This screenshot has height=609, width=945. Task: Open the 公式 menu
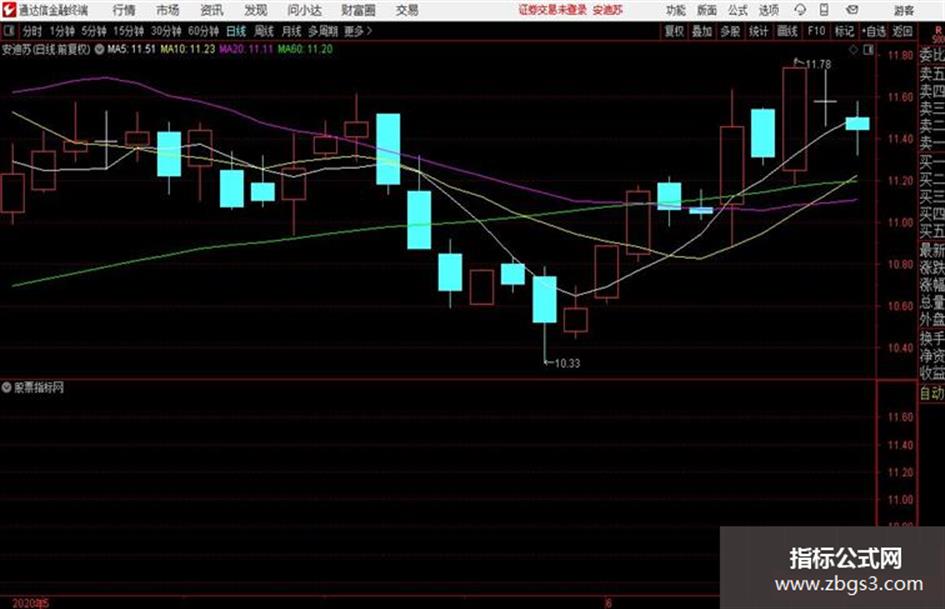[738, 10]
